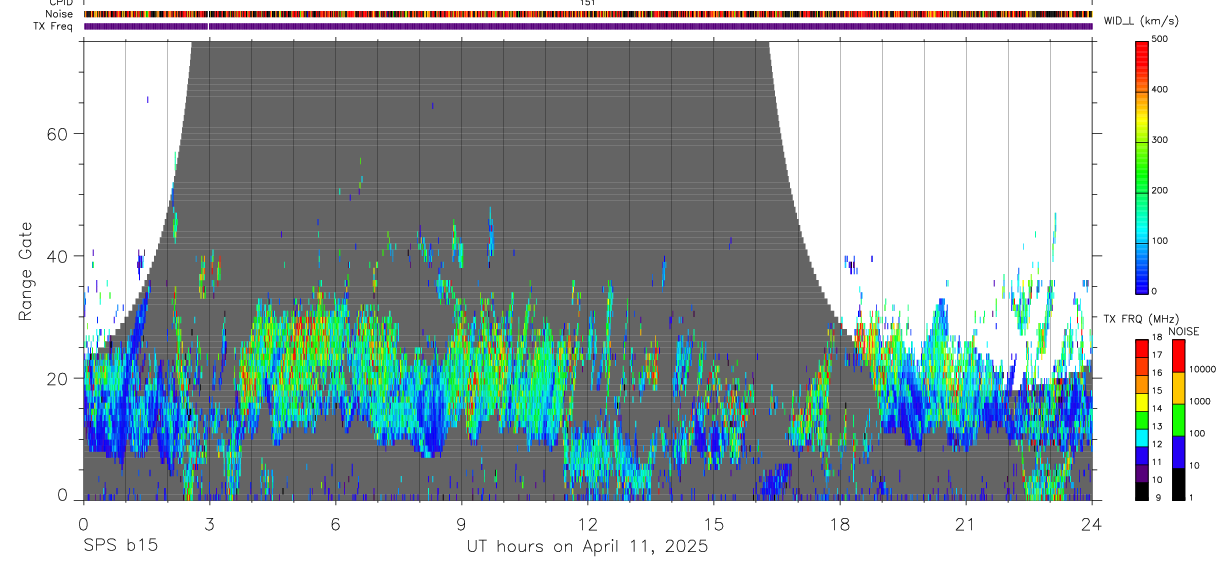
Task: Click the 13 label on TX FRQ colorbar
Action: [x=1159, y=427]
